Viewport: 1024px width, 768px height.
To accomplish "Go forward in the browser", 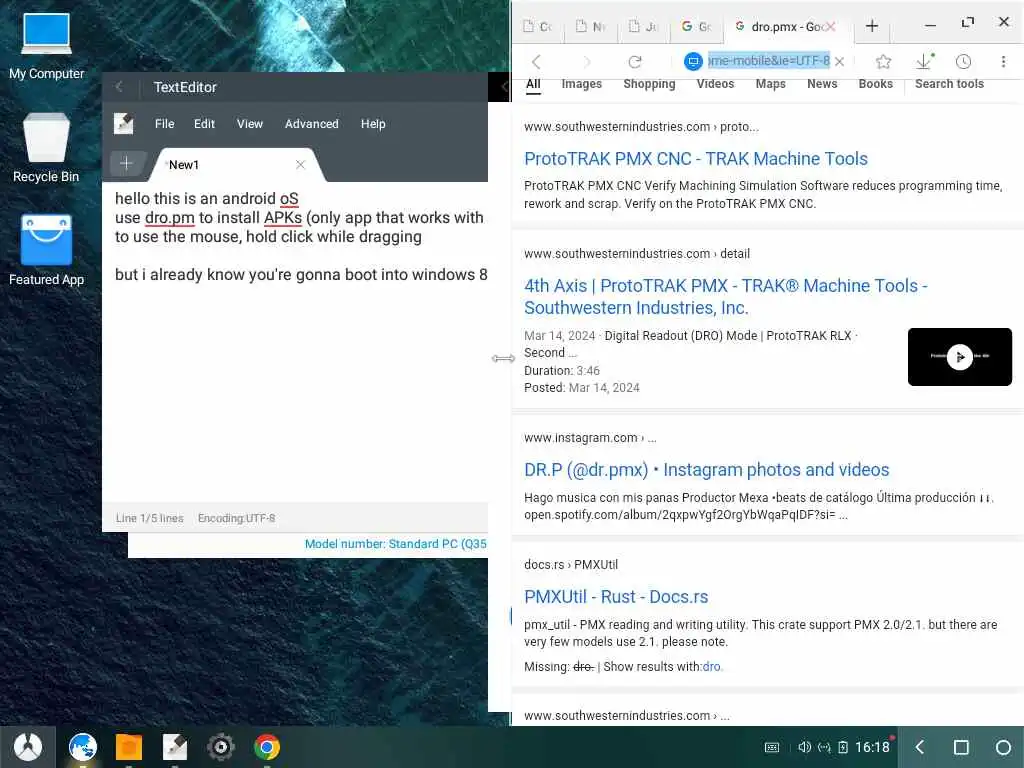I will tap(586, 61).
